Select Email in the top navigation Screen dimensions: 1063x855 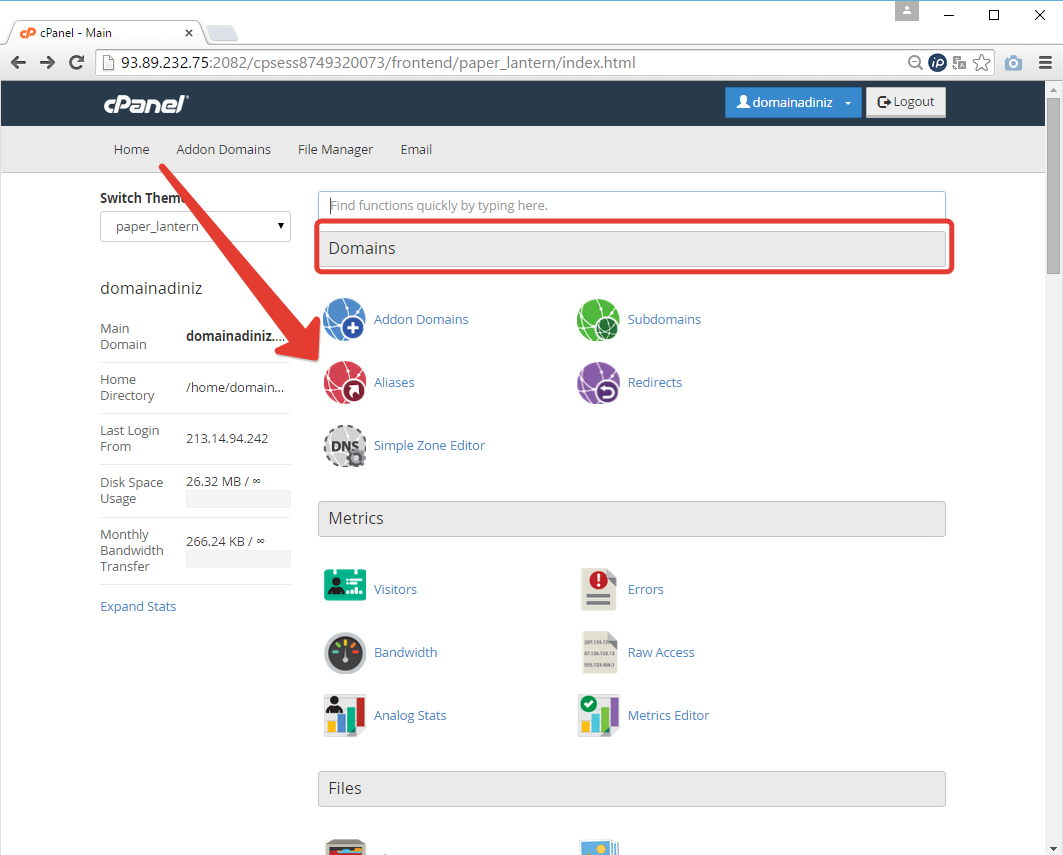pos(416,150)
